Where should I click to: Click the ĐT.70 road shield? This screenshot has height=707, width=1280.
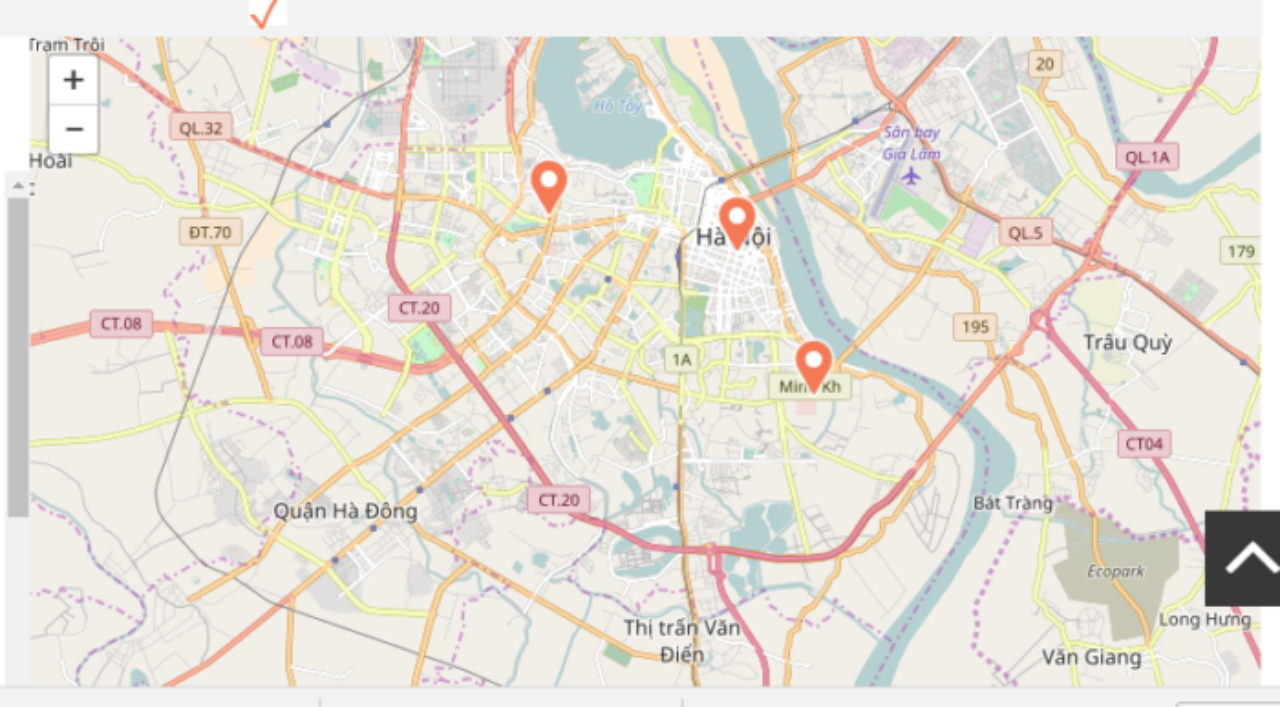coord(210,233)
